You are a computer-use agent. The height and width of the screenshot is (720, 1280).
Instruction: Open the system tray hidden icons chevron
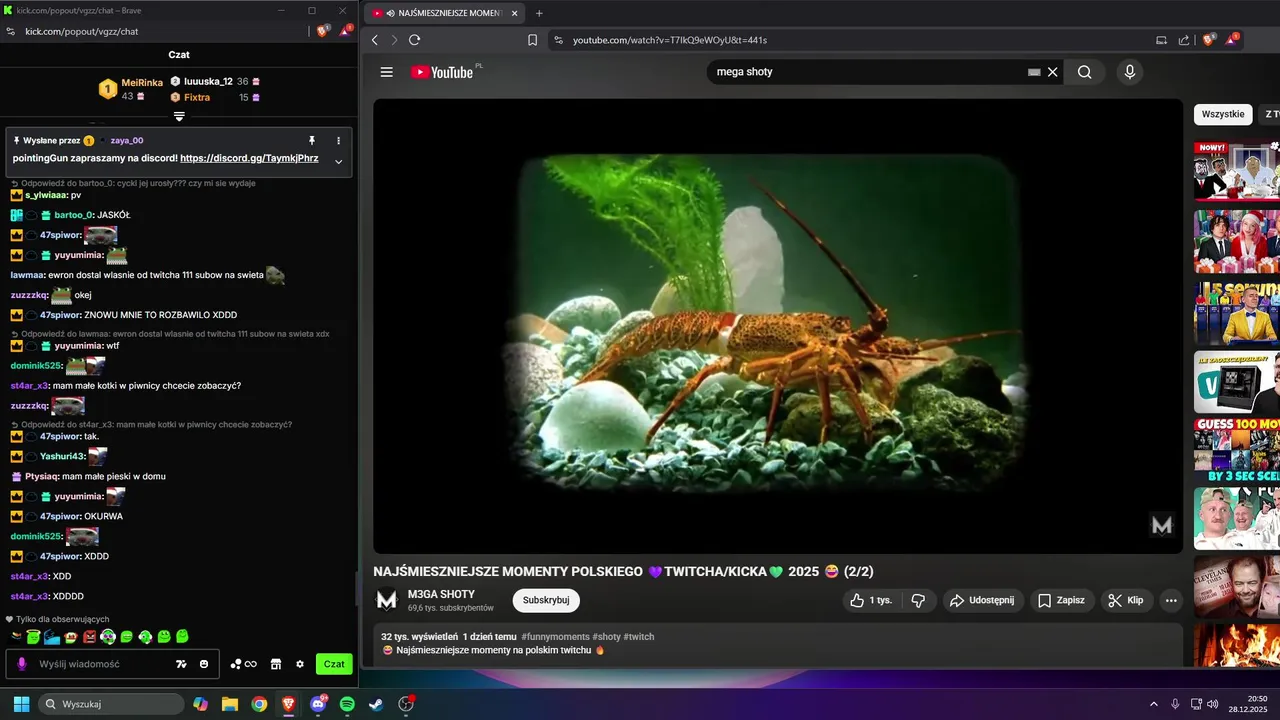[x=1153, y=704]
